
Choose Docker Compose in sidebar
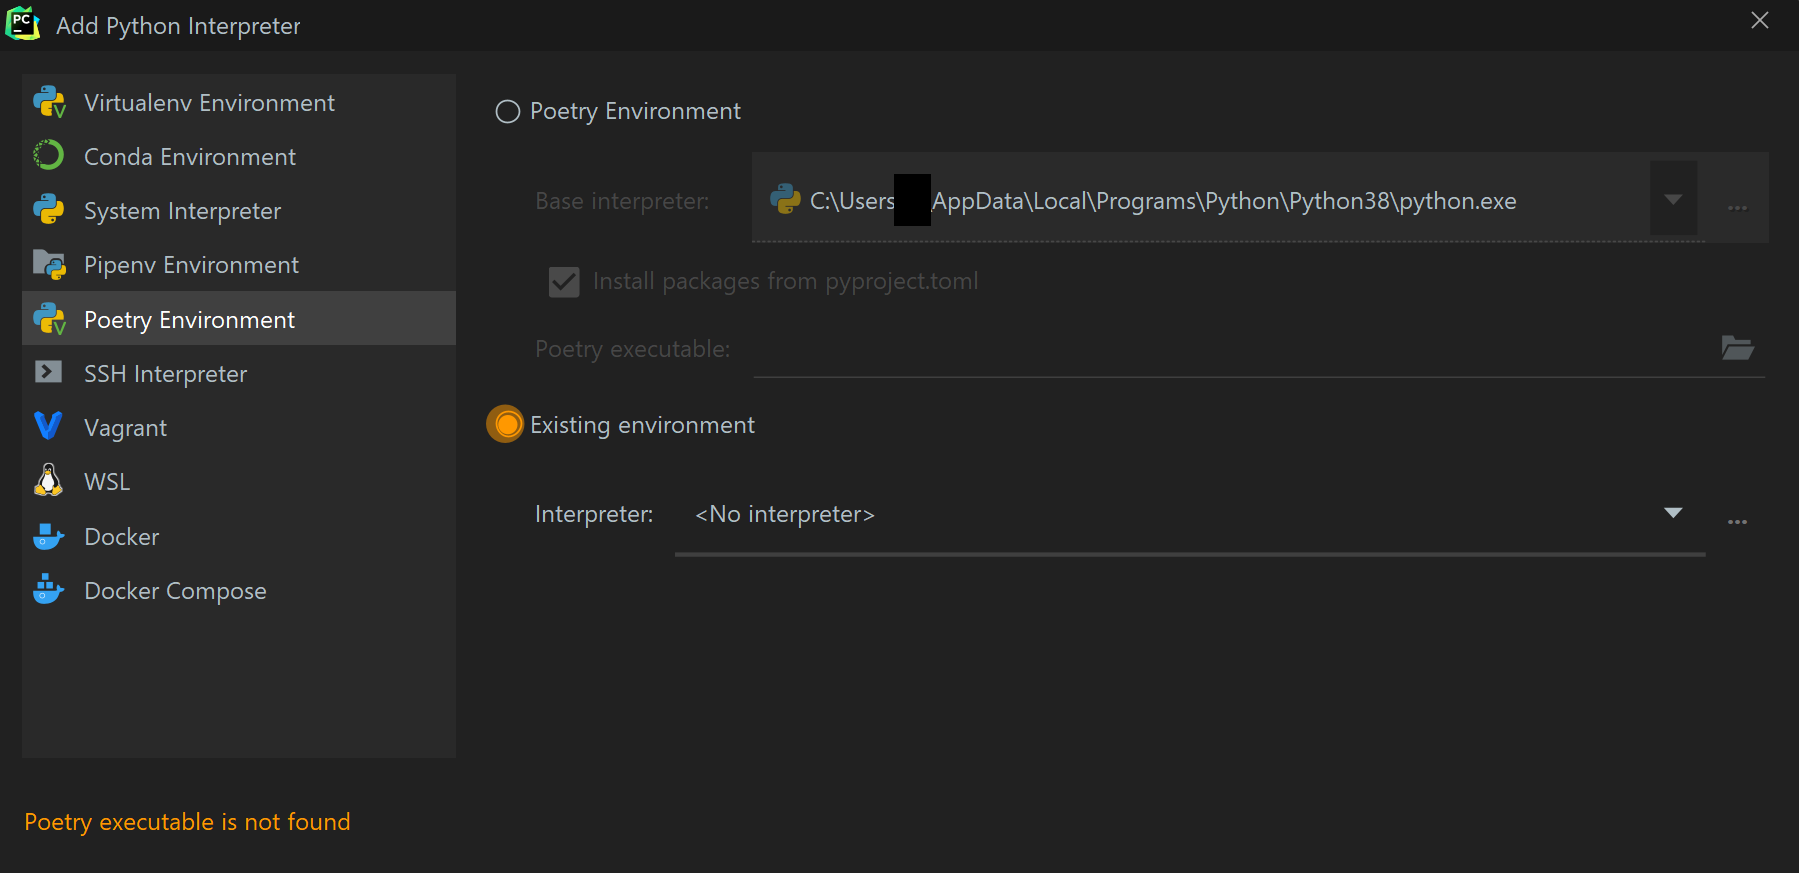(239, 590)
